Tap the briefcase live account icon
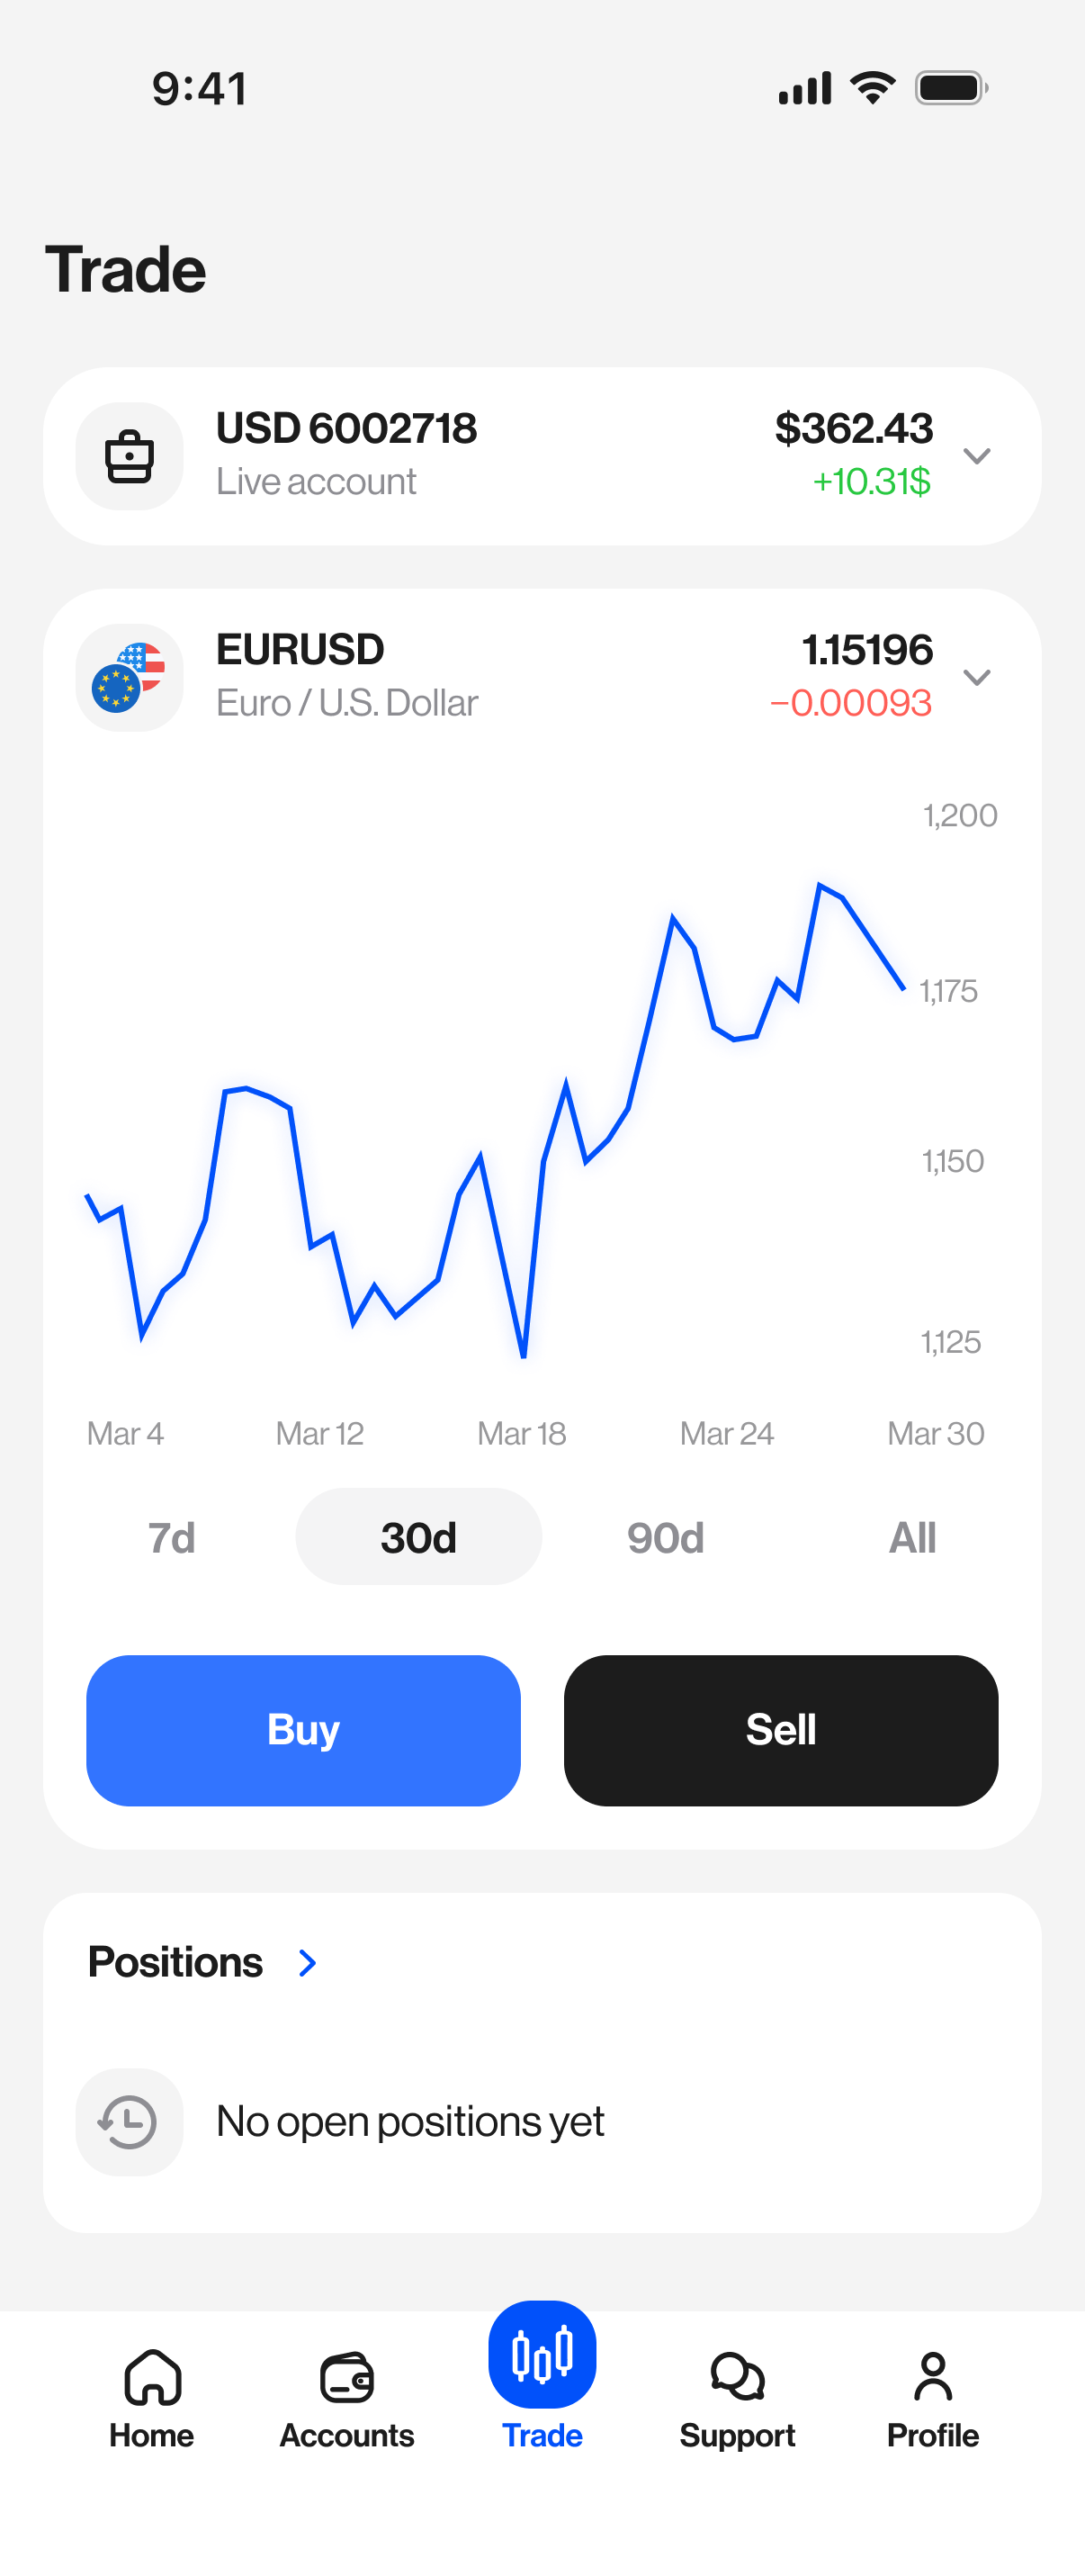 (129, 456)
